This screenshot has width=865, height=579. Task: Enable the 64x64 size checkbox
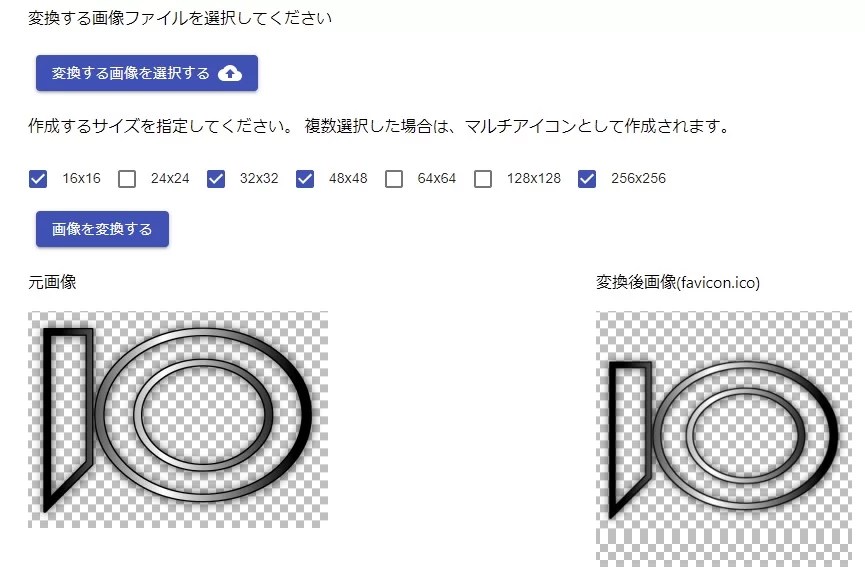(x=394, y=179)
